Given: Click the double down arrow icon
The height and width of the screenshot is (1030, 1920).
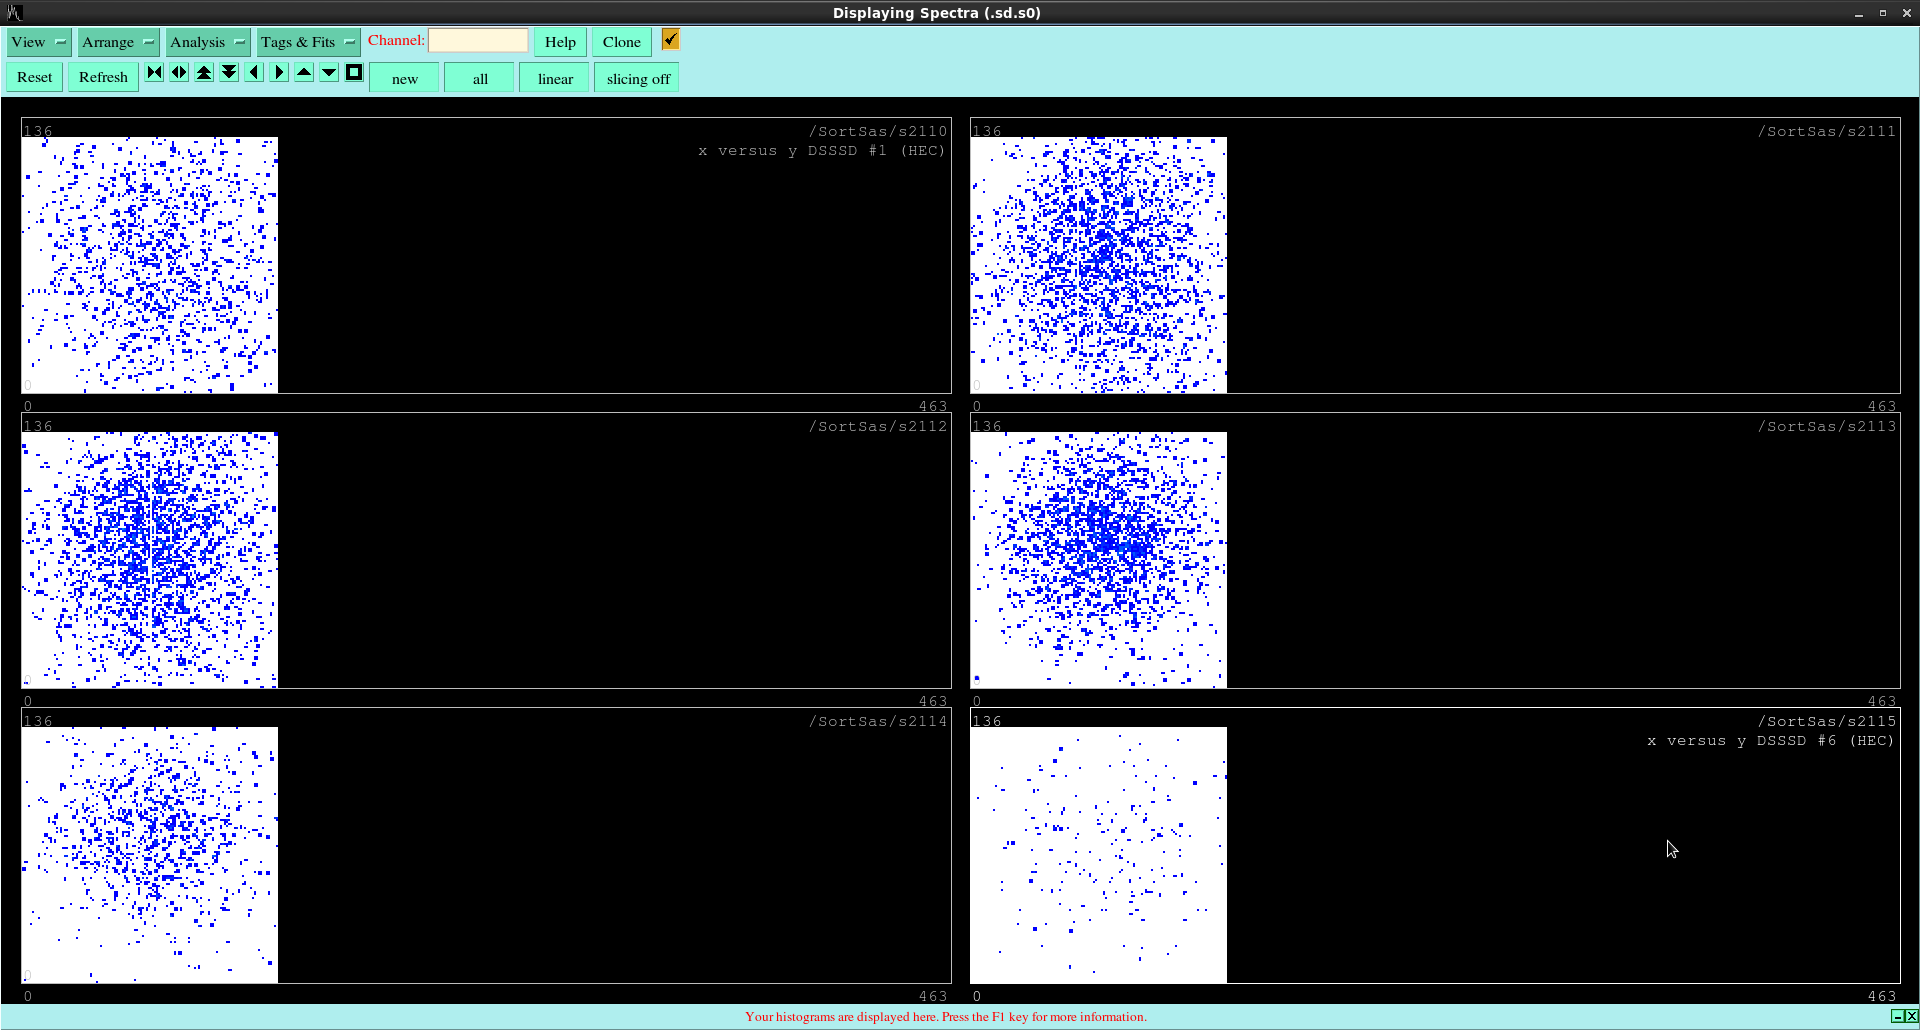Looking at the screenshot, I should (x=229, y=72).
